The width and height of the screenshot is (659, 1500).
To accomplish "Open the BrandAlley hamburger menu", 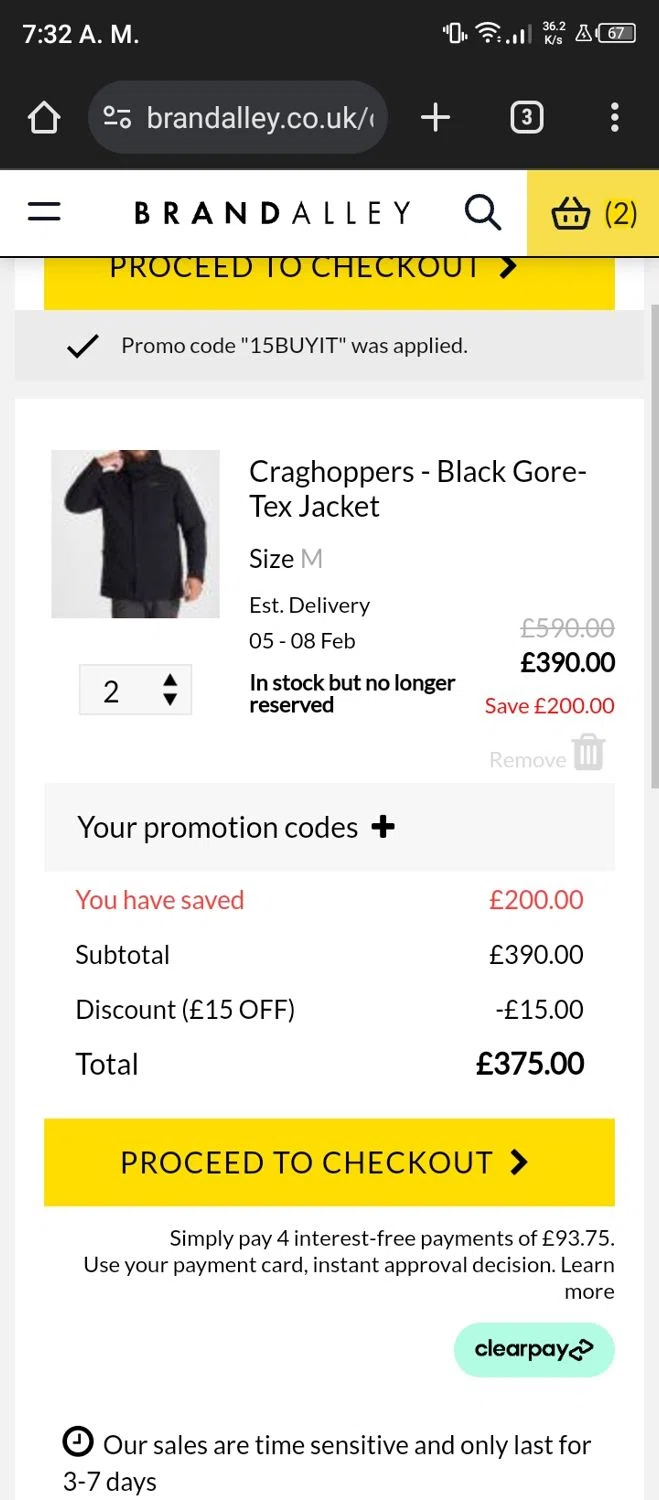I will (44, 212).
